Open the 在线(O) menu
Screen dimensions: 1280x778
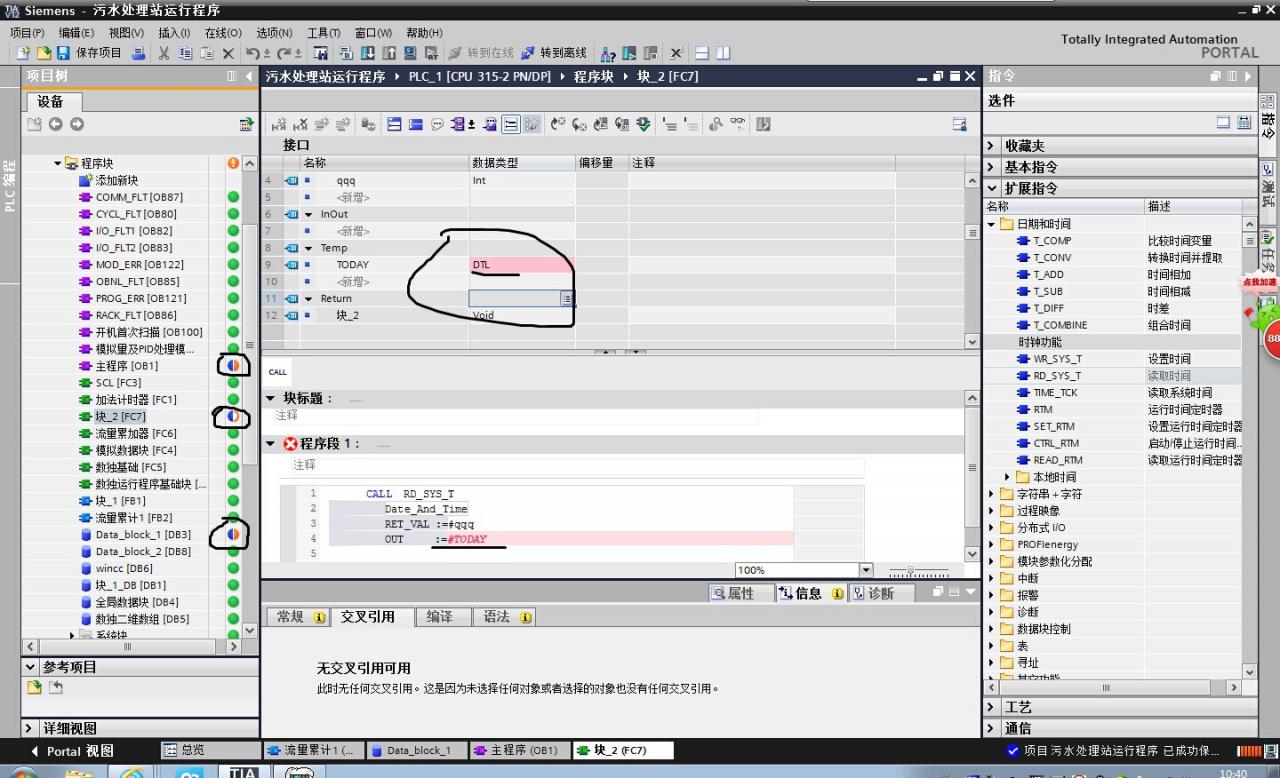tap(223, 33)
